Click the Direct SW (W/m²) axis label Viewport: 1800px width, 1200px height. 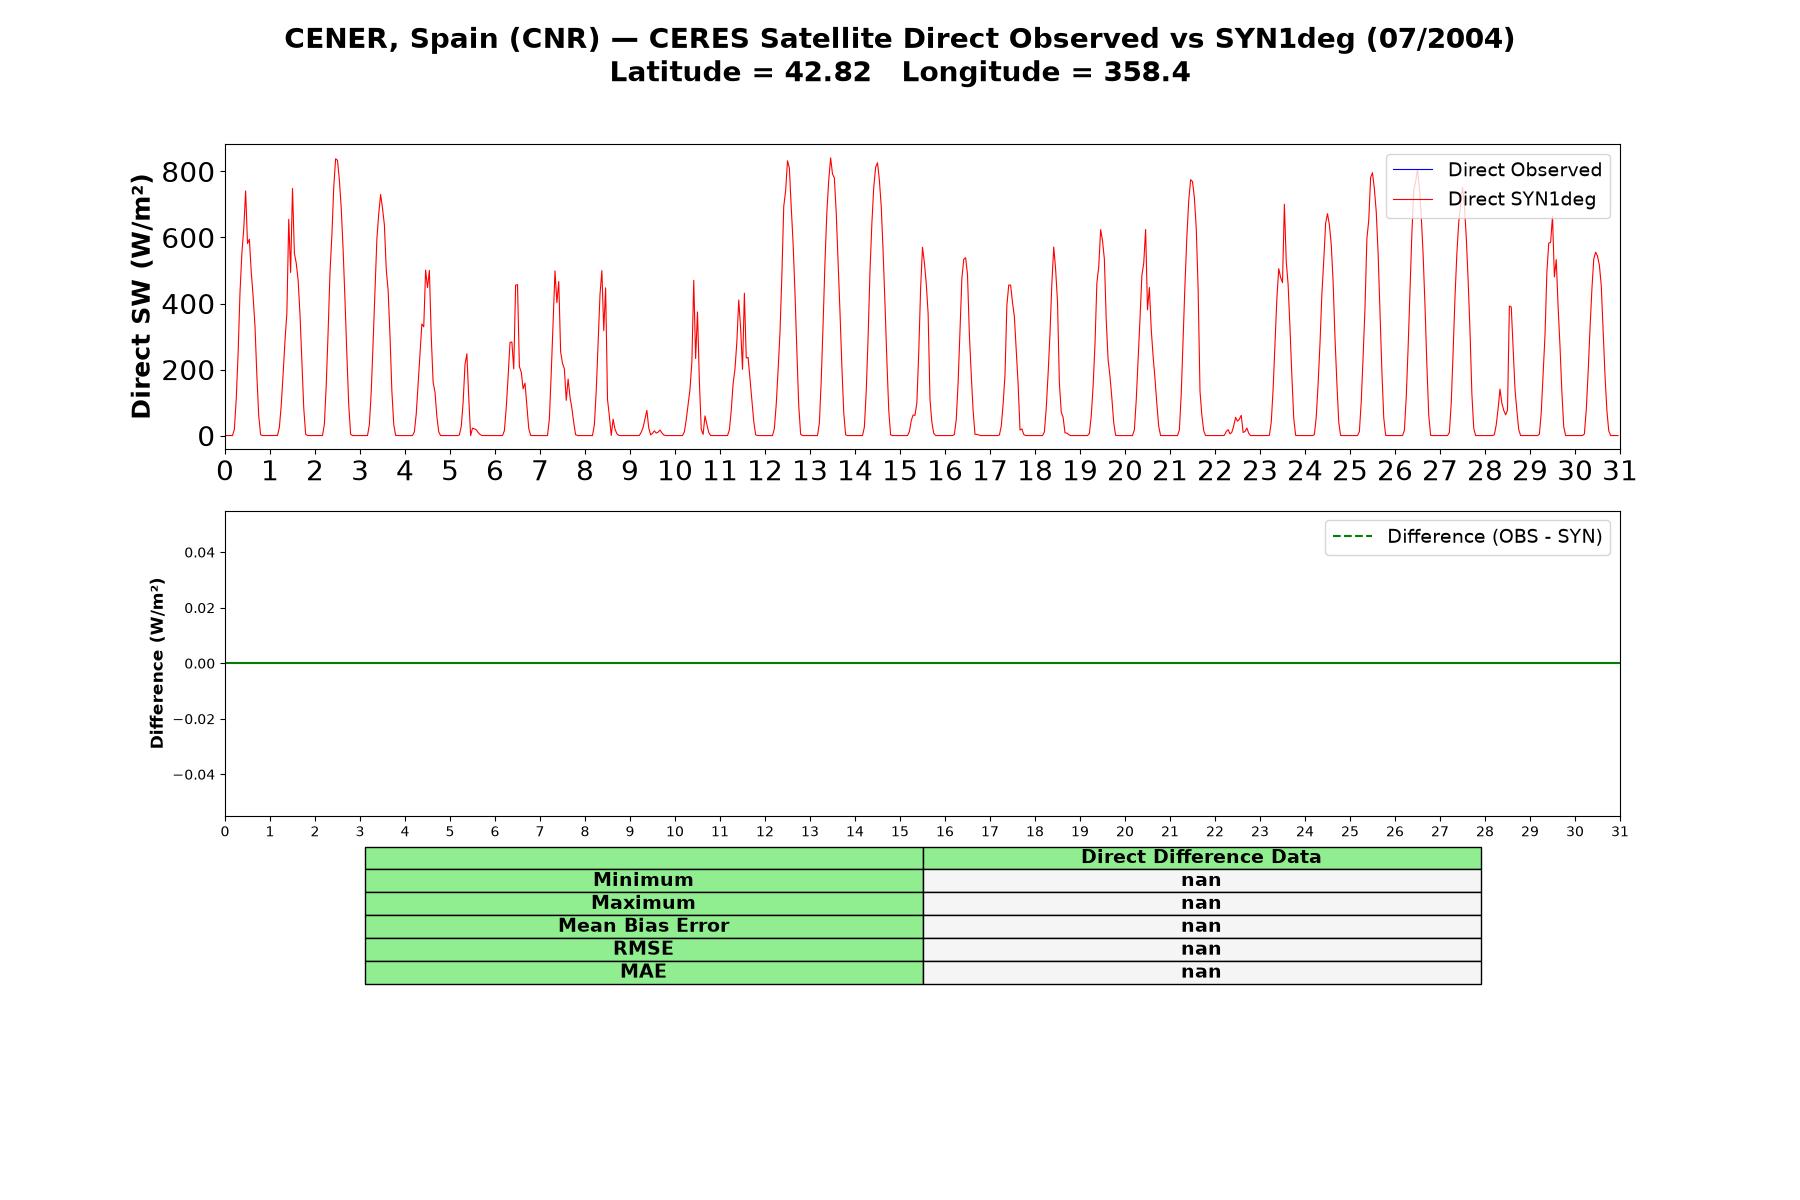[x=141, y=296]
